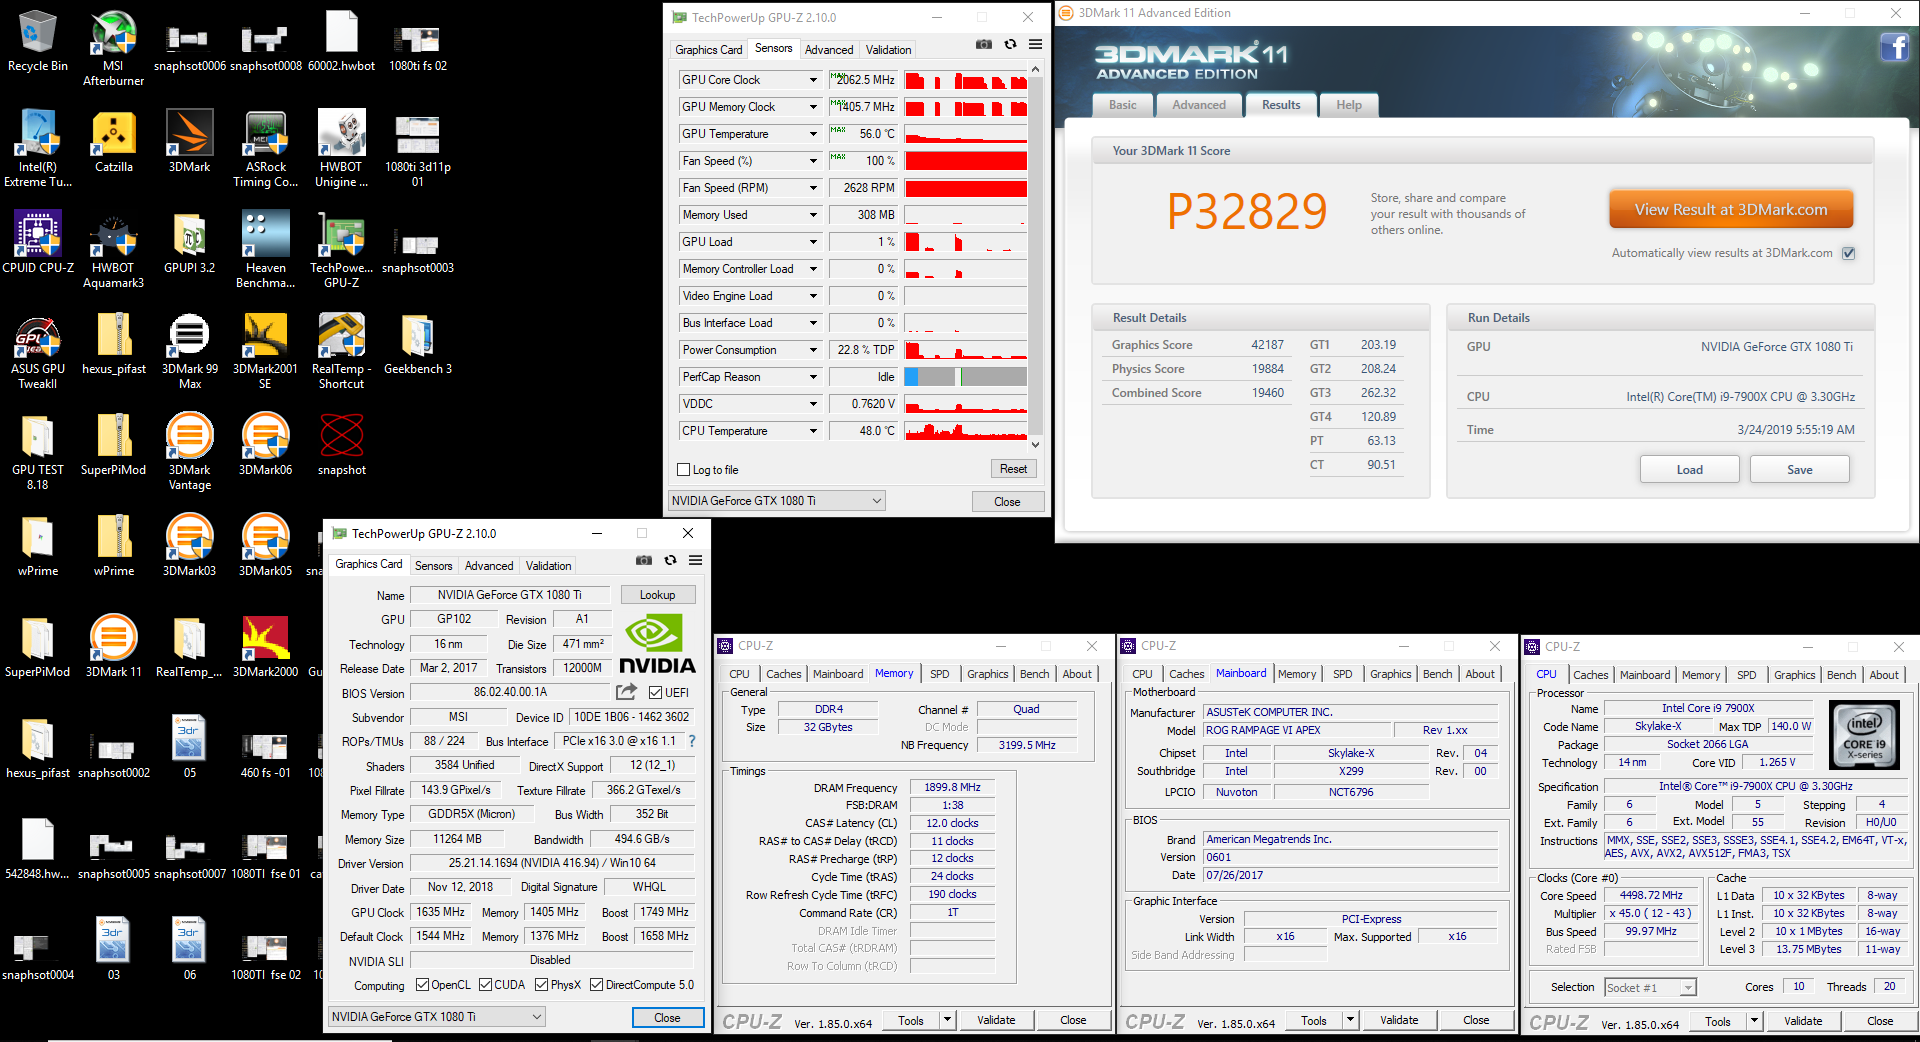Toggle PhysX computing checkbox

[541, 985]
